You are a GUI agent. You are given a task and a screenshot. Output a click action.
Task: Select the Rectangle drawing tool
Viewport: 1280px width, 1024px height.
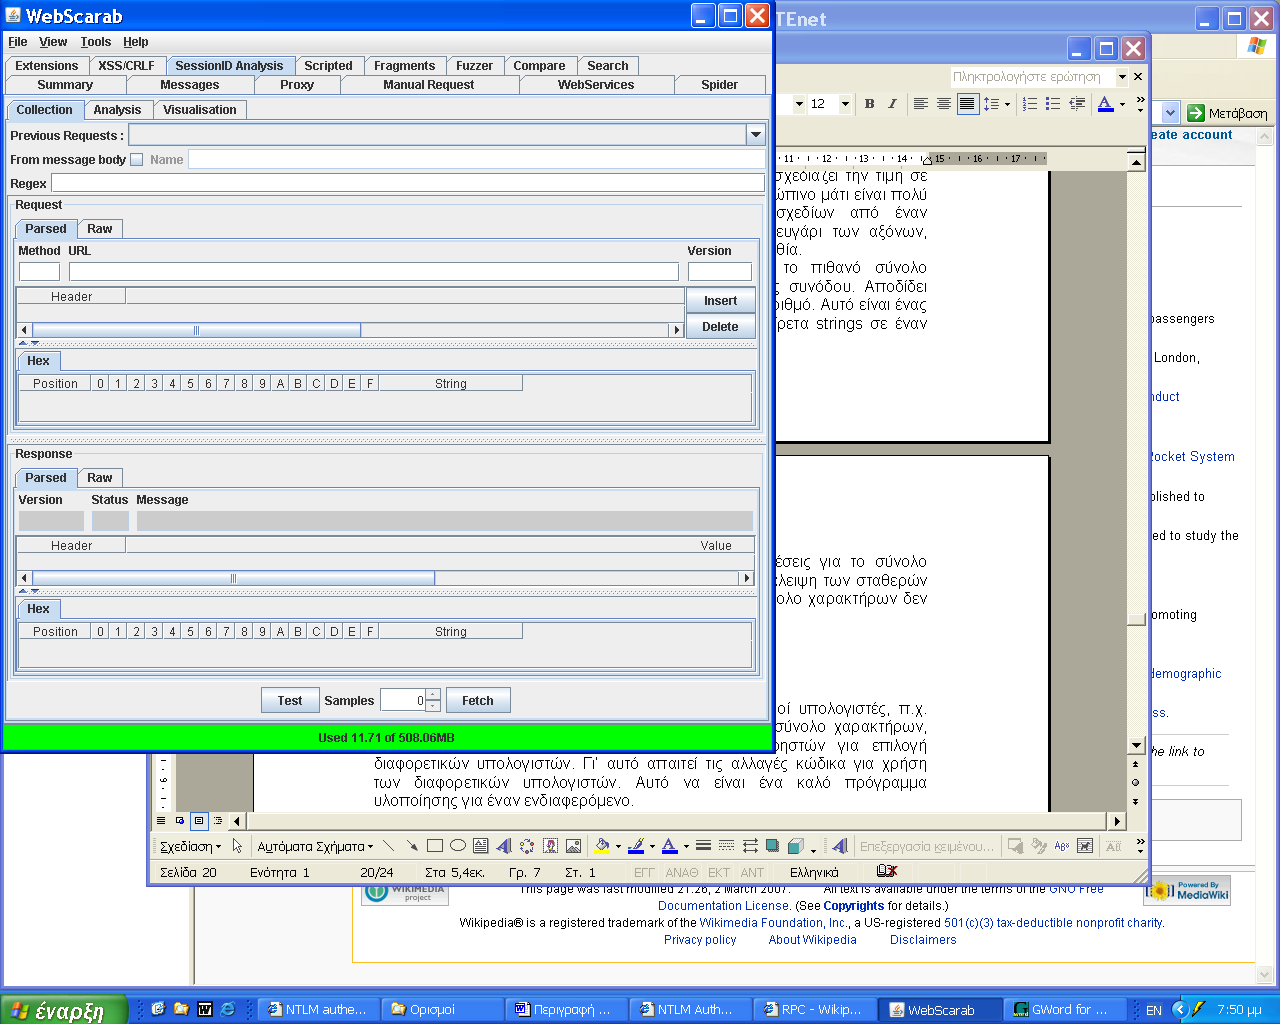tap(435, 846)
